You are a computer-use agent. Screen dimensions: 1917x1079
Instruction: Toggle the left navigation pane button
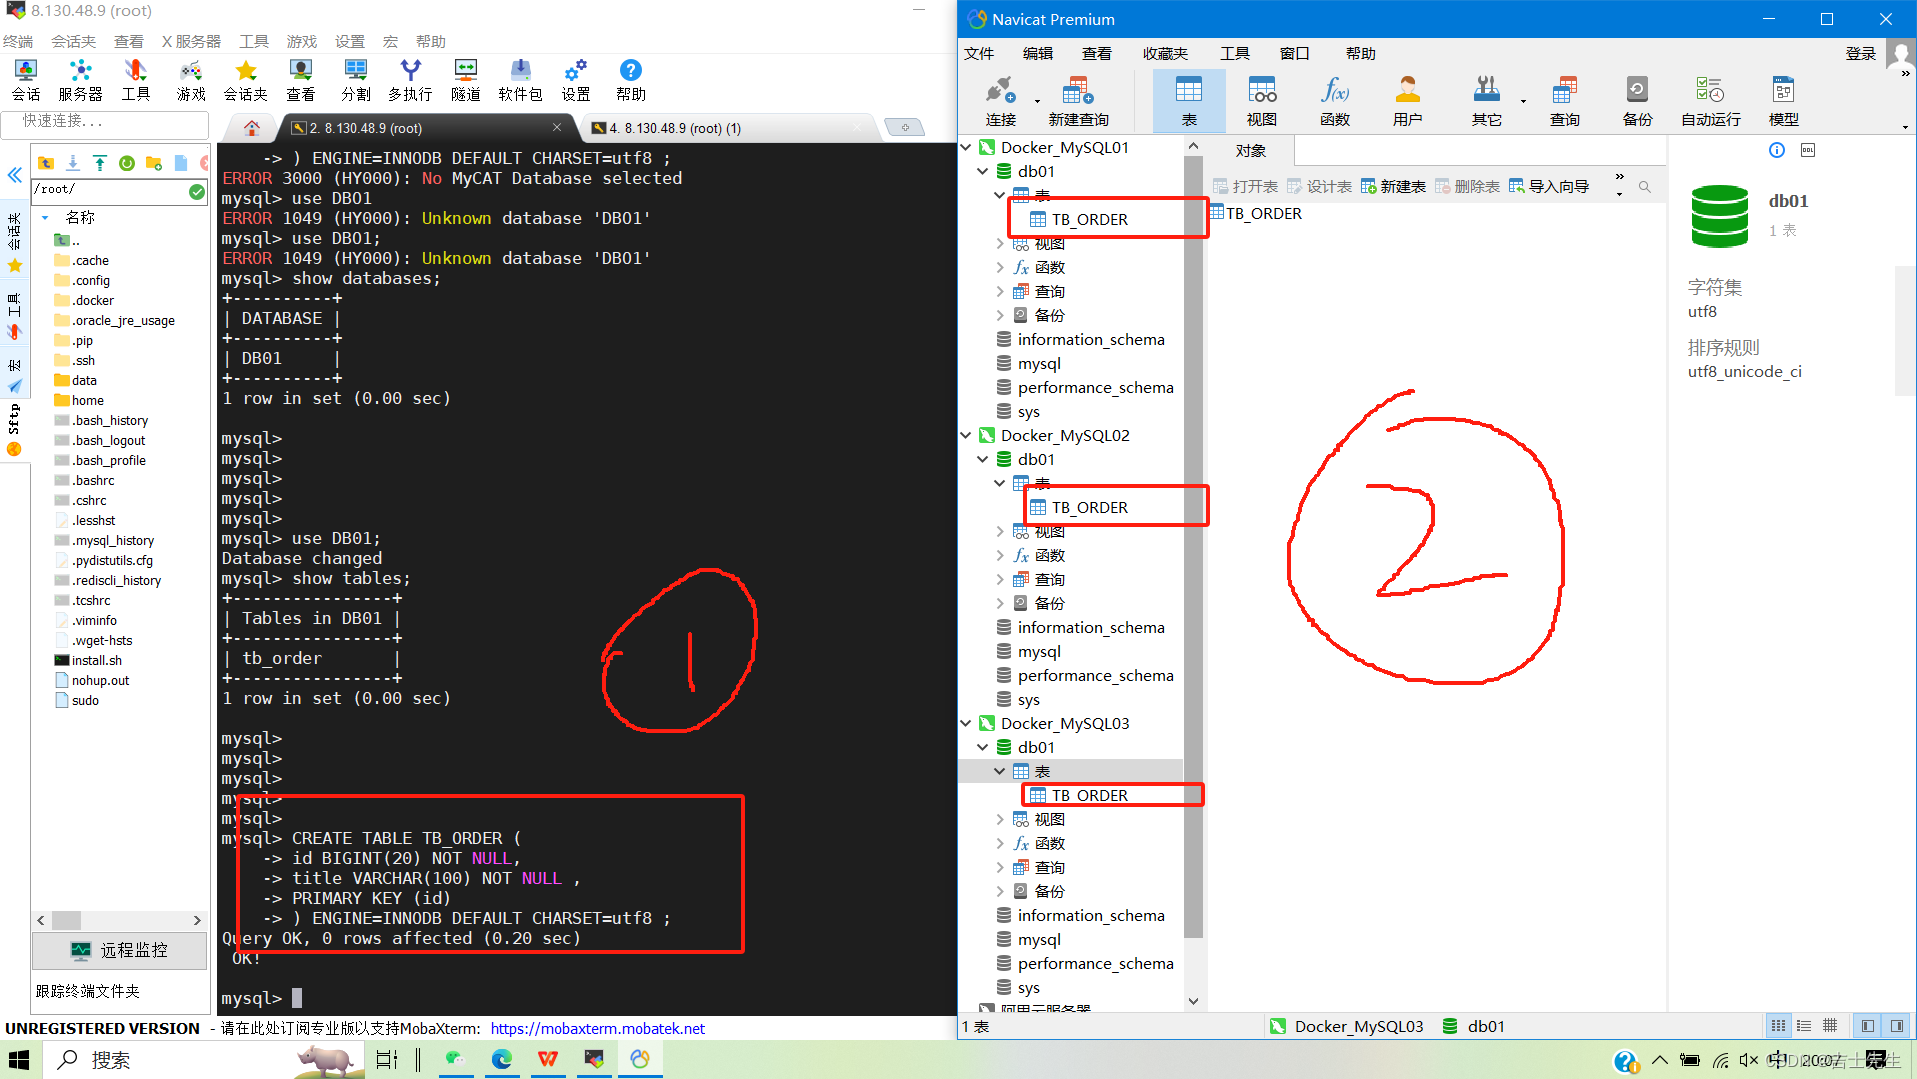(x=1868, y=1026)
